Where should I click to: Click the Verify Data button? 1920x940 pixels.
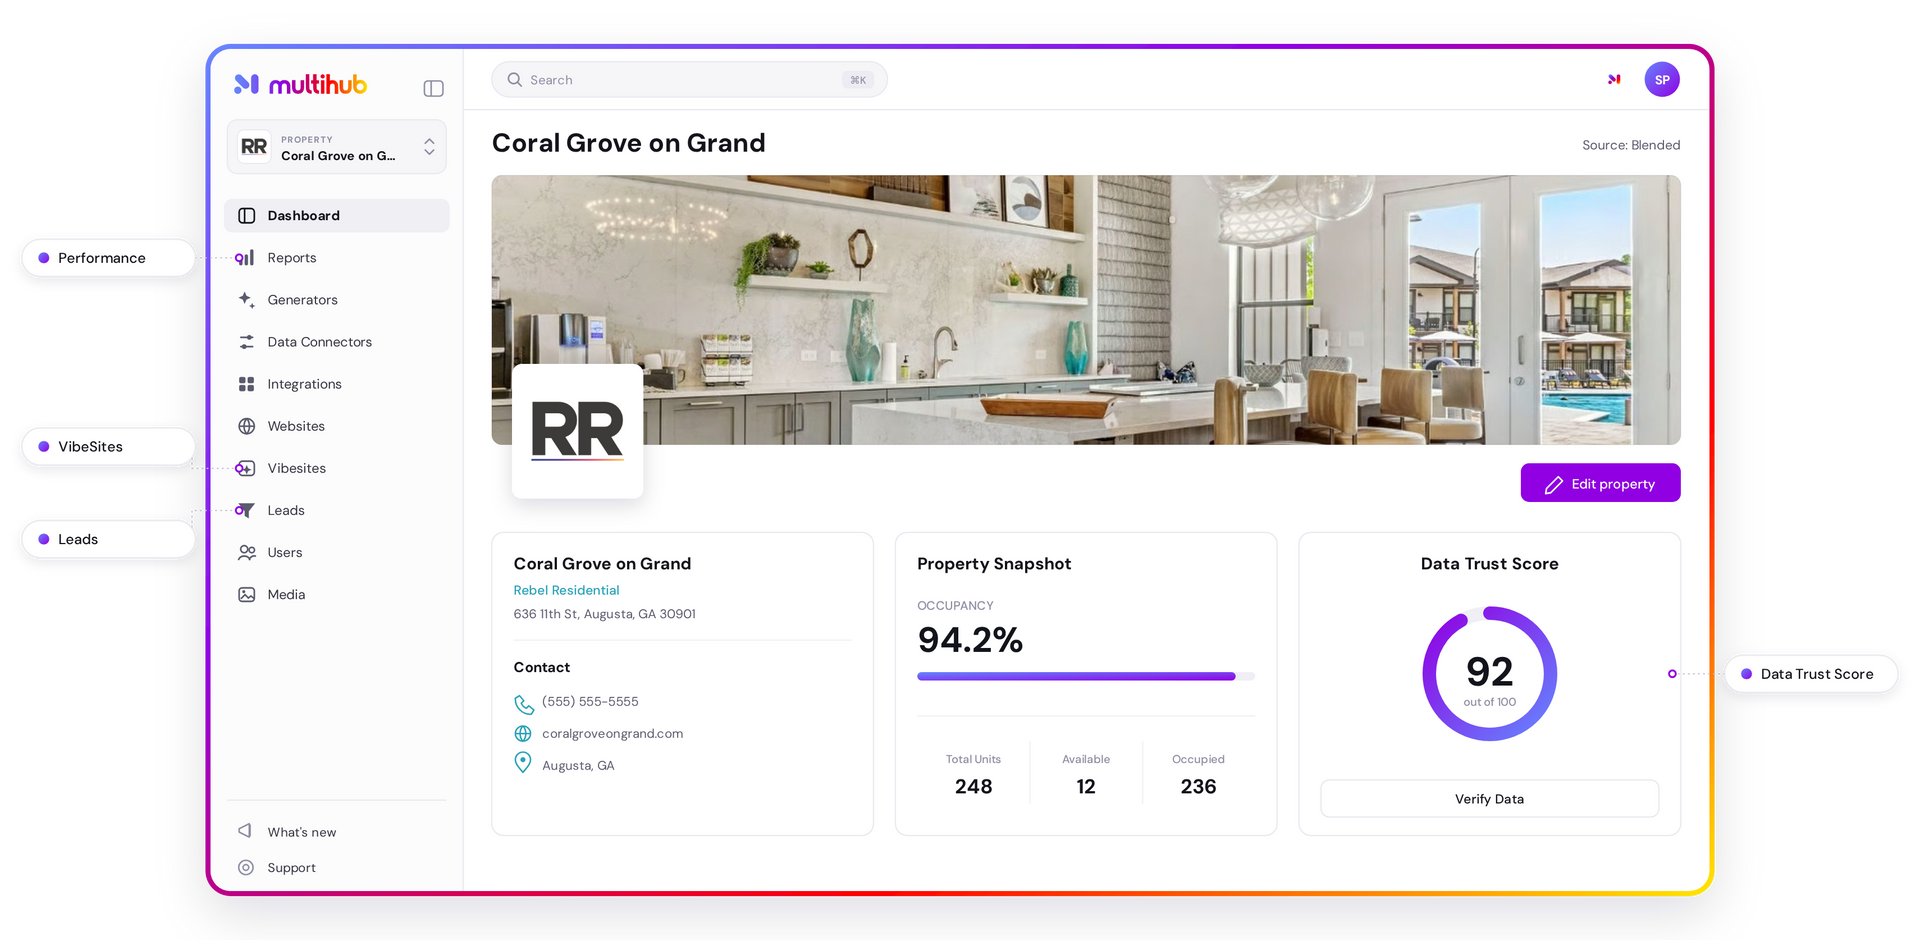click(1489, 799)
